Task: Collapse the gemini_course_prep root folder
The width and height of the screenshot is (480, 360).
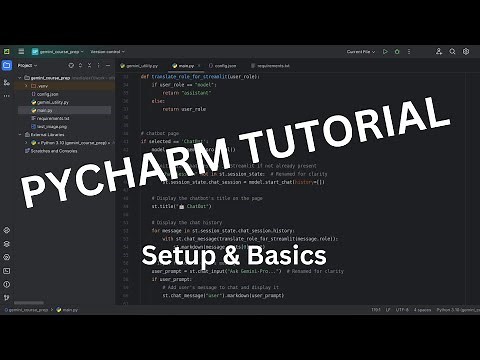Action: click(x=20, y=78)
